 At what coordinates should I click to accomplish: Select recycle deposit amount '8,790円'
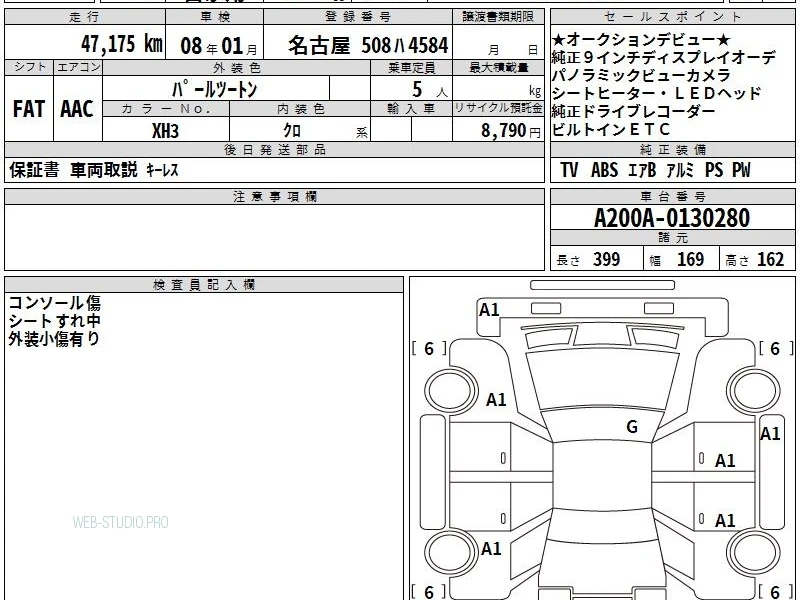pos(511,131)
